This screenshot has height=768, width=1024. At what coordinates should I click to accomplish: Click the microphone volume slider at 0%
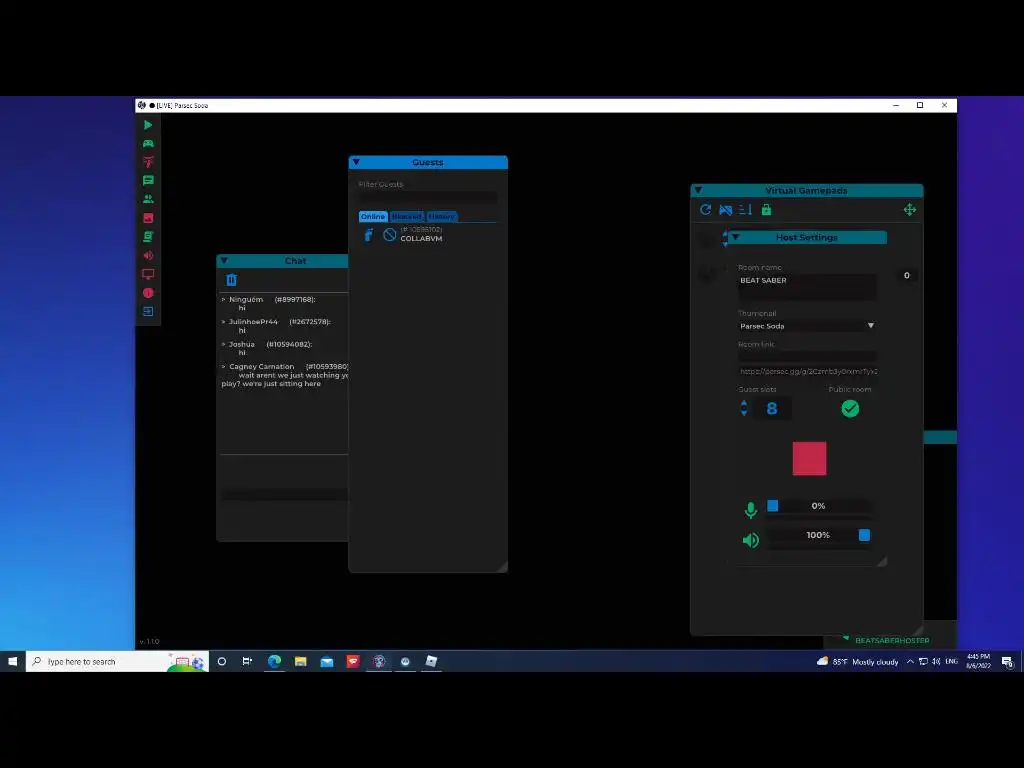pos(818,505)
